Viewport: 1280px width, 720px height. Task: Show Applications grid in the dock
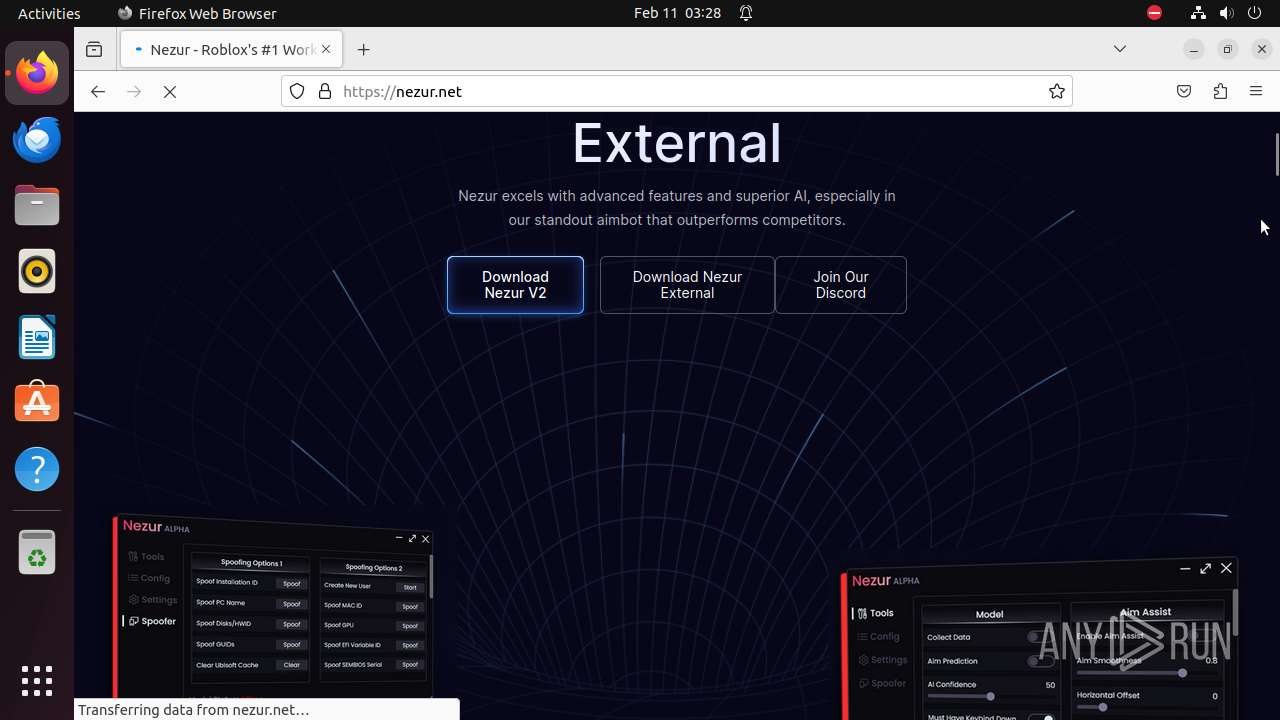click(x=37, y=681)
